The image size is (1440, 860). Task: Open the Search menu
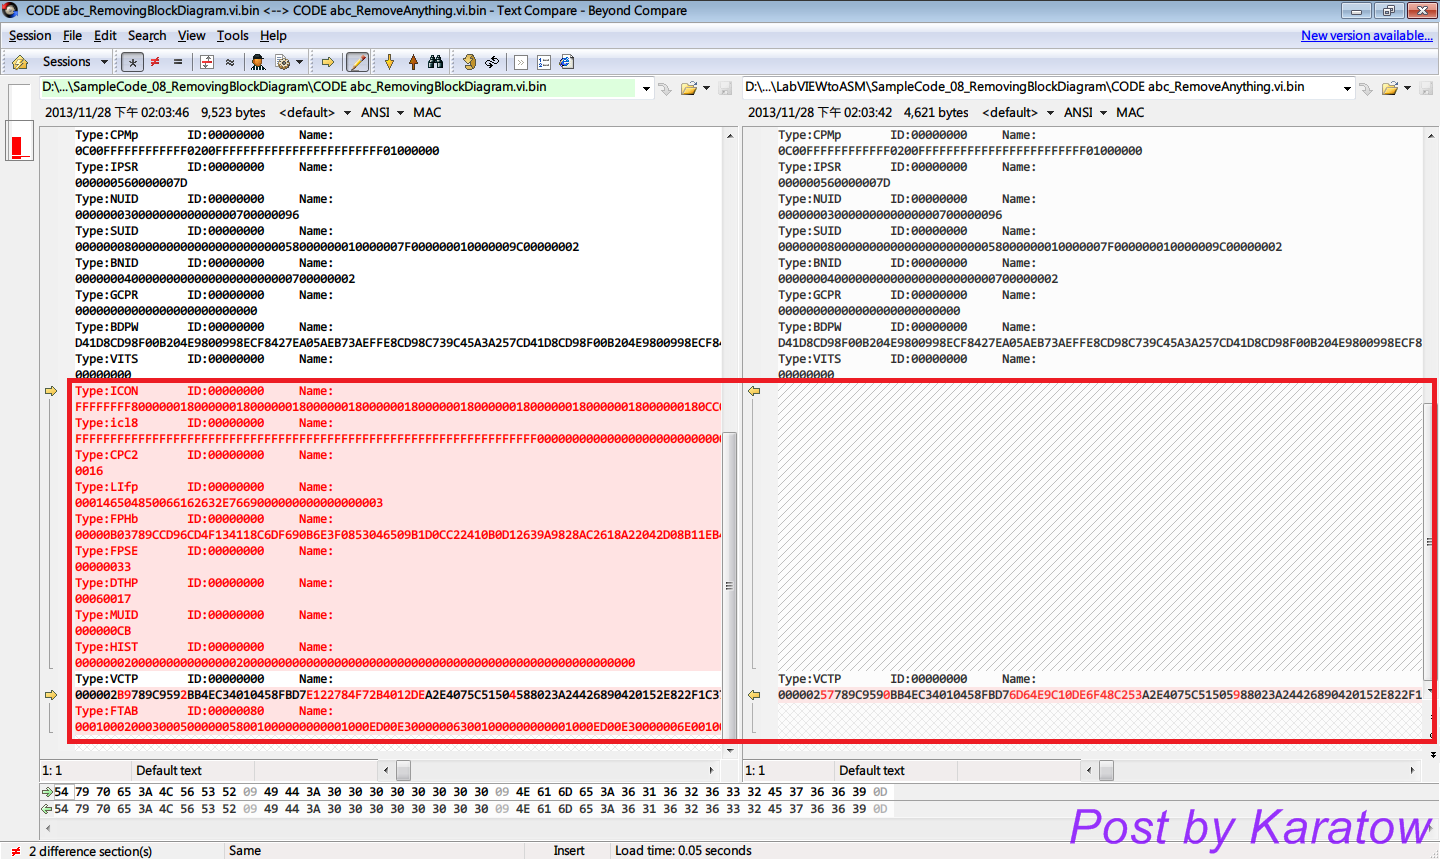click(x=147, y=35)
